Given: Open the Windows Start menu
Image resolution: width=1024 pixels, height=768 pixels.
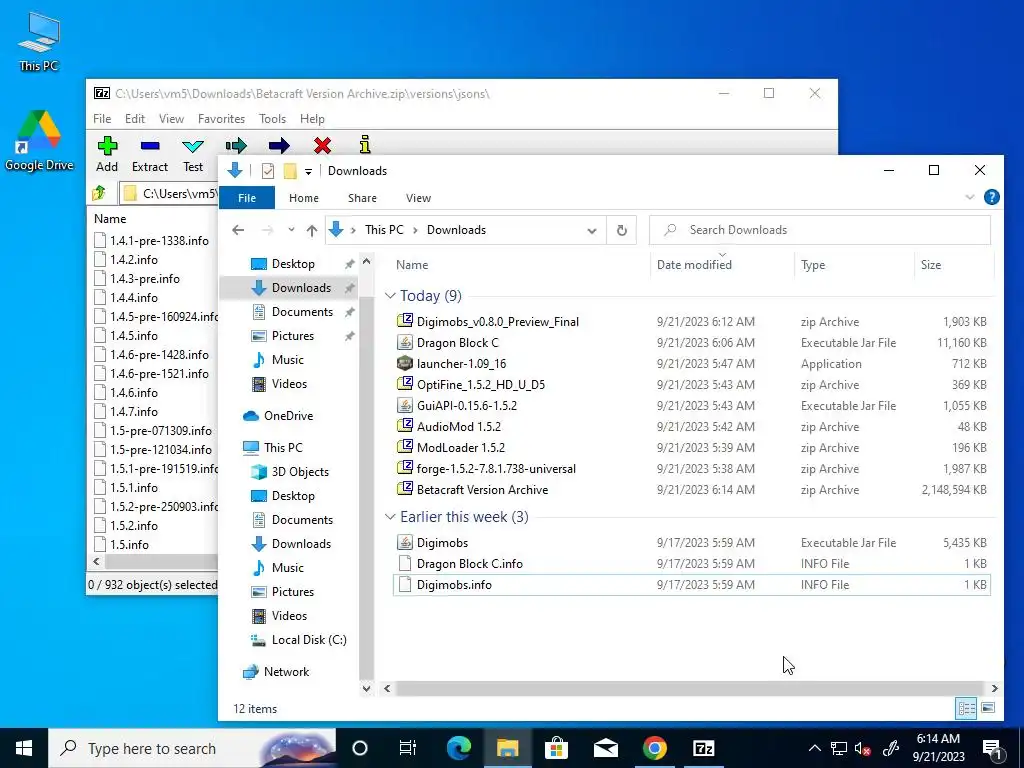Looking at the screenshot, I should click(x=24, y=748).
